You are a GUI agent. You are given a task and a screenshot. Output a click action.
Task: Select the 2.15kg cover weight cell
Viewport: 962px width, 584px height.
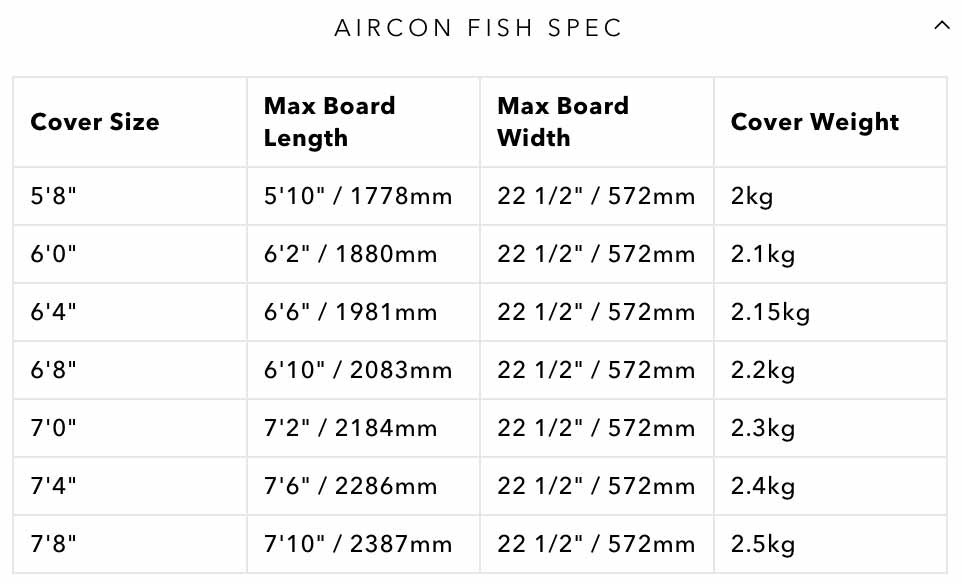tap(770, 312)
